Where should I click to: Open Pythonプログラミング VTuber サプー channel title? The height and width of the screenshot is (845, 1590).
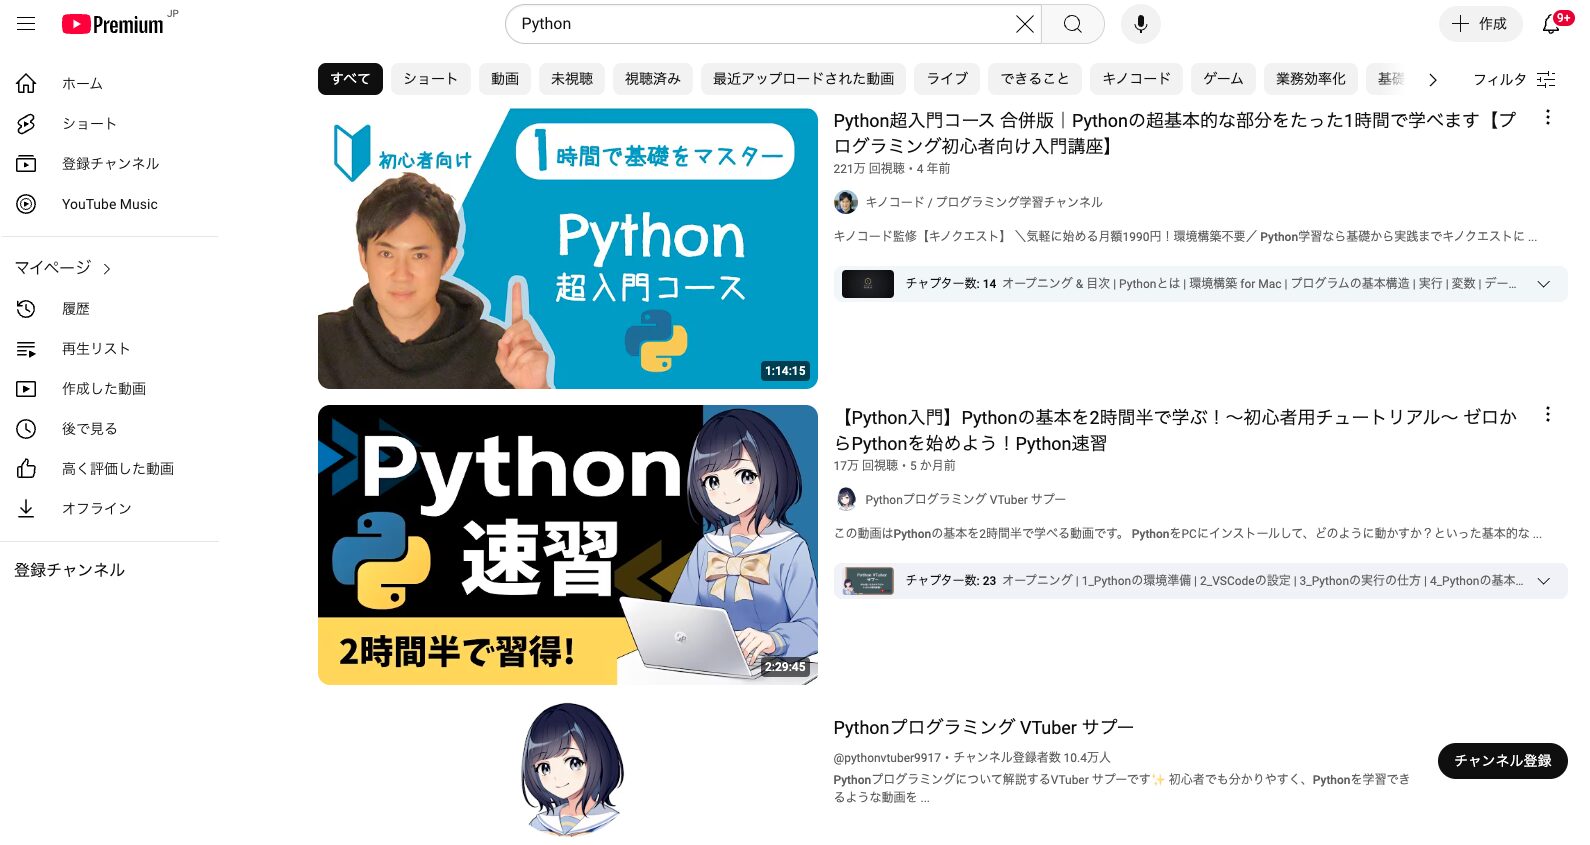983,728
